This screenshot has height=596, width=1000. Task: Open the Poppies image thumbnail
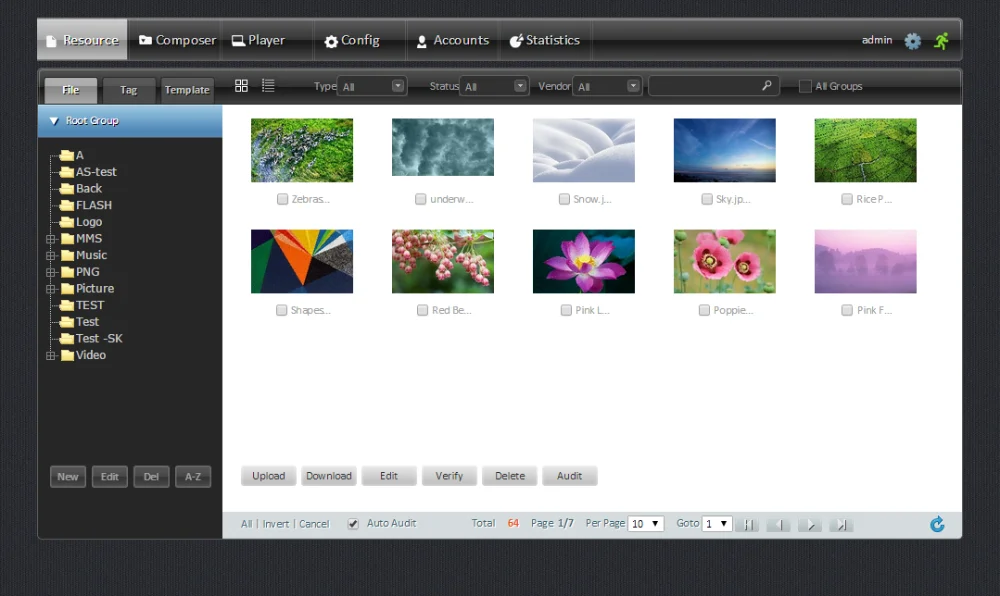(x=724, y=261)
